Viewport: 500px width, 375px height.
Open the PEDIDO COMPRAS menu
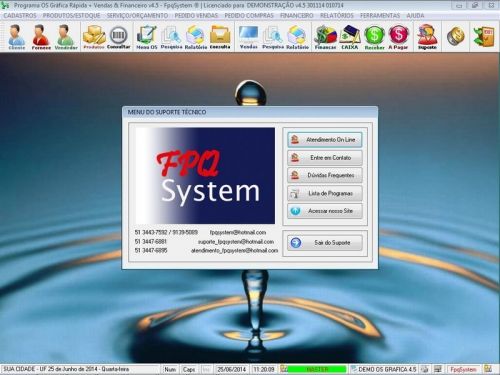click(x=249, y=16)
